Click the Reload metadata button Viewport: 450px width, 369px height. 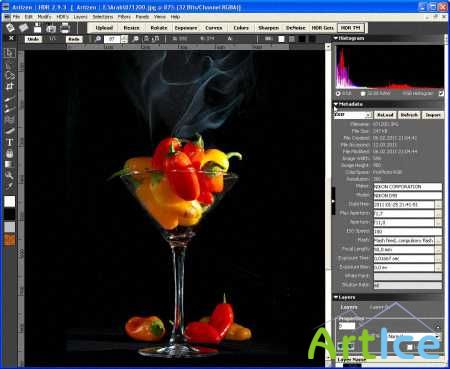tap(385, 115)
